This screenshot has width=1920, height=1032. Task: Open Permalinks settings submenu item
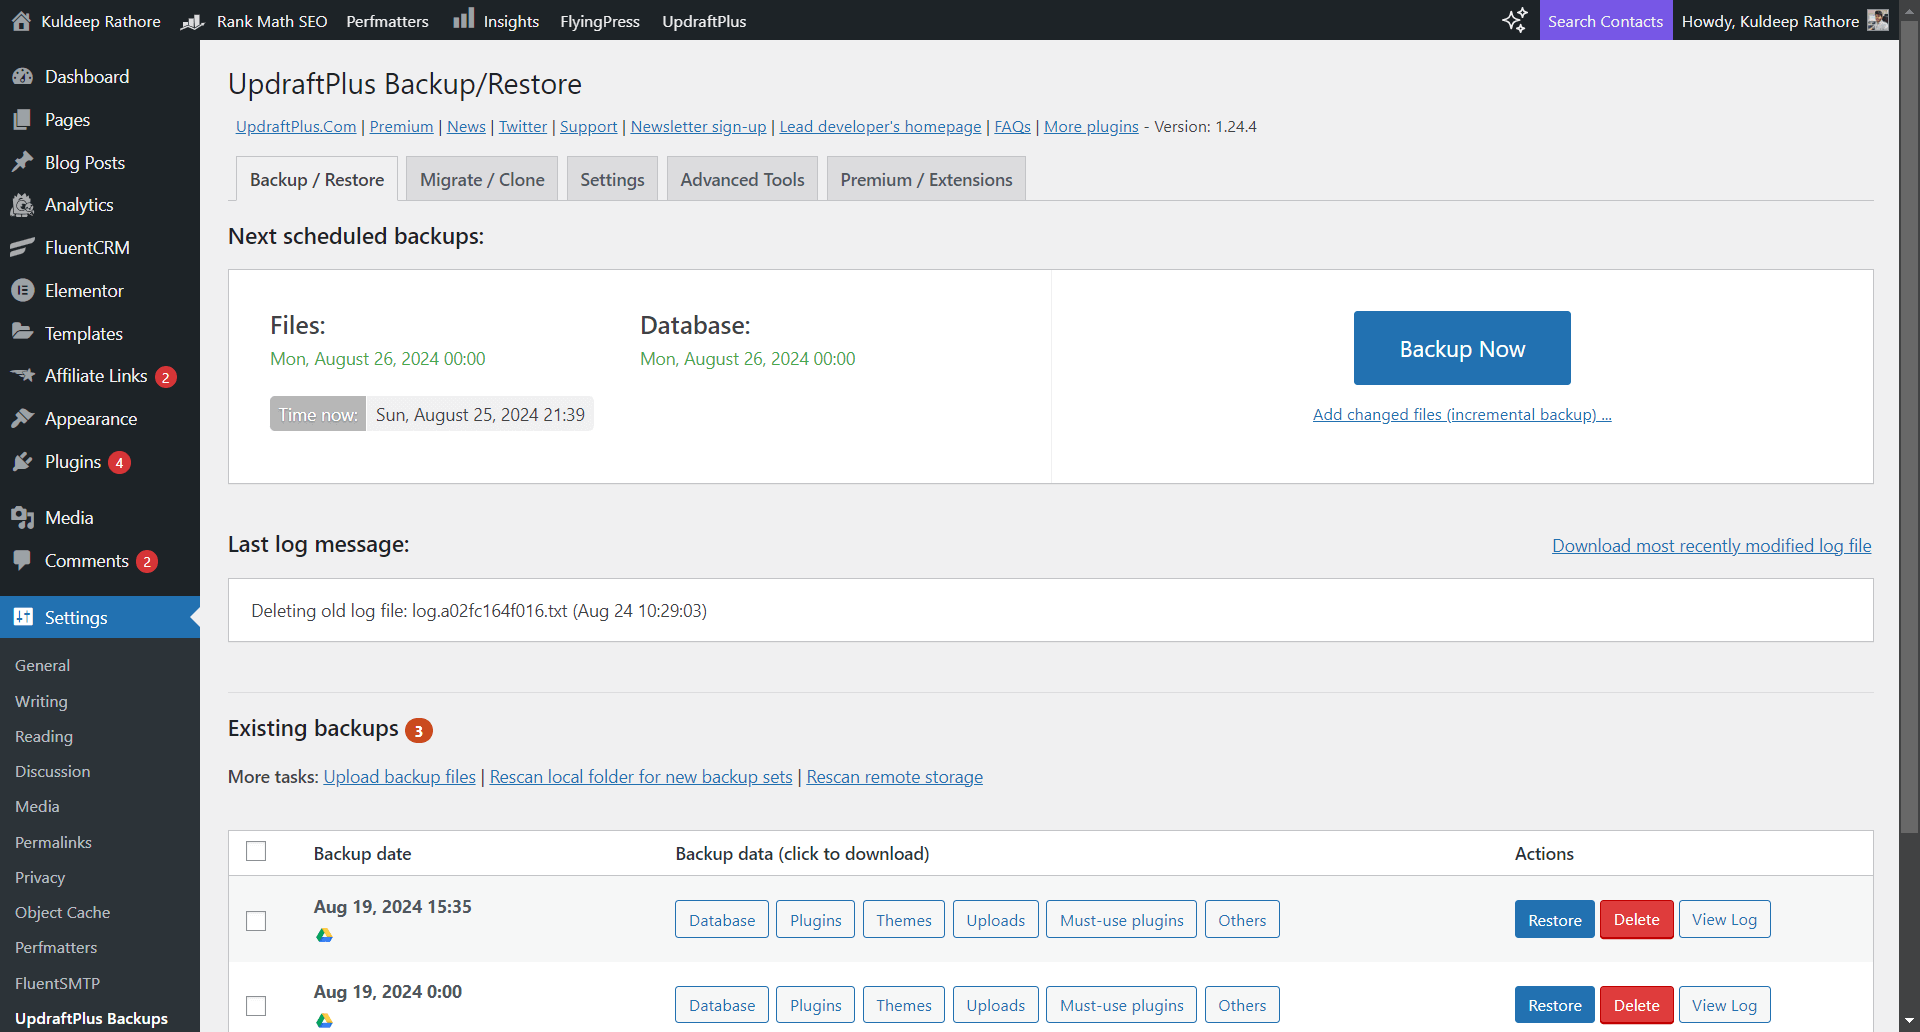(x=53, y=842)
